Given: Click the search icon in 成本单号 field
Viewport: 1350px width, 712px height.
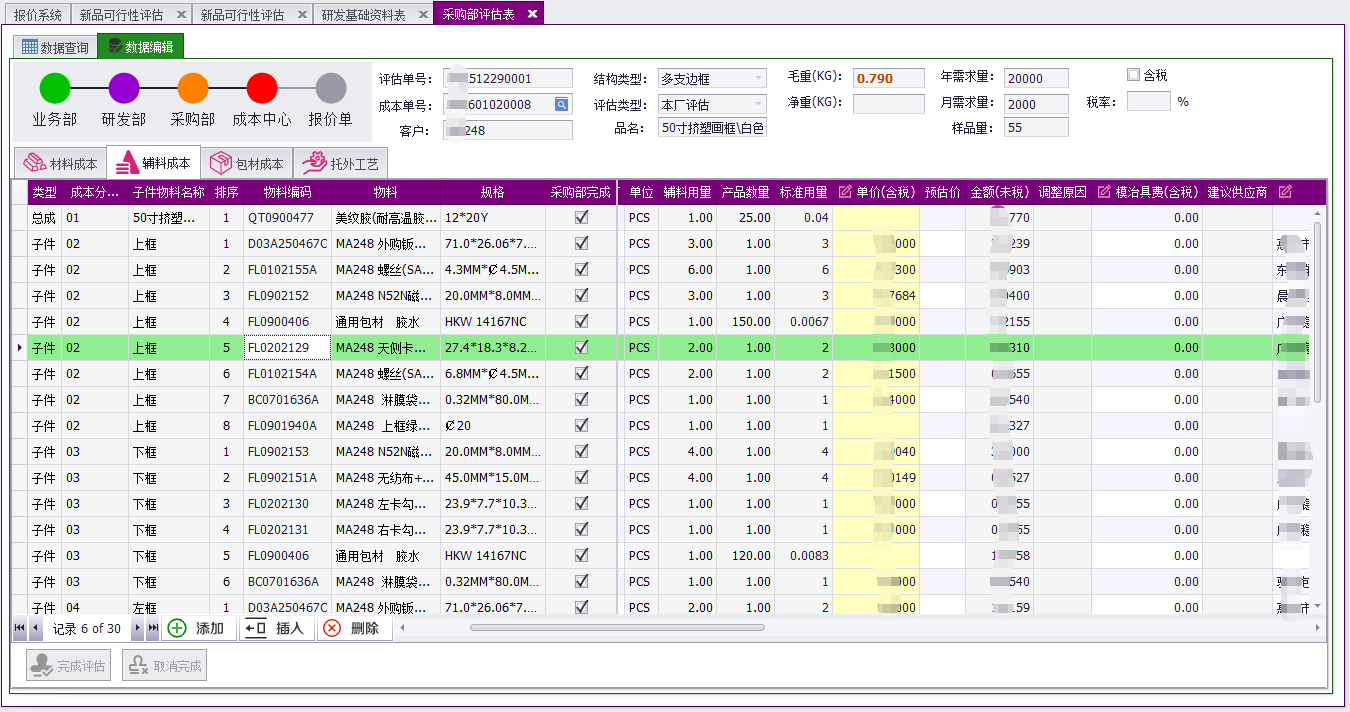Looking at the screenshot, I should pos(562,104).
